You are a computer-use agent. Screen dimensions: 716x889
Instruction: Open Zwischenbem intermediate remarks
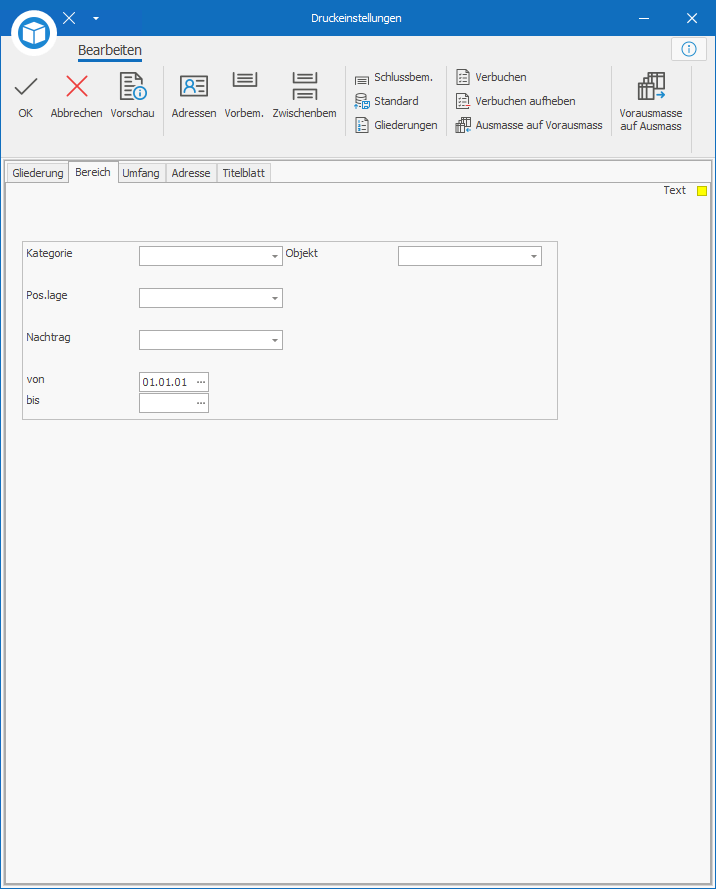click(304, 96)
